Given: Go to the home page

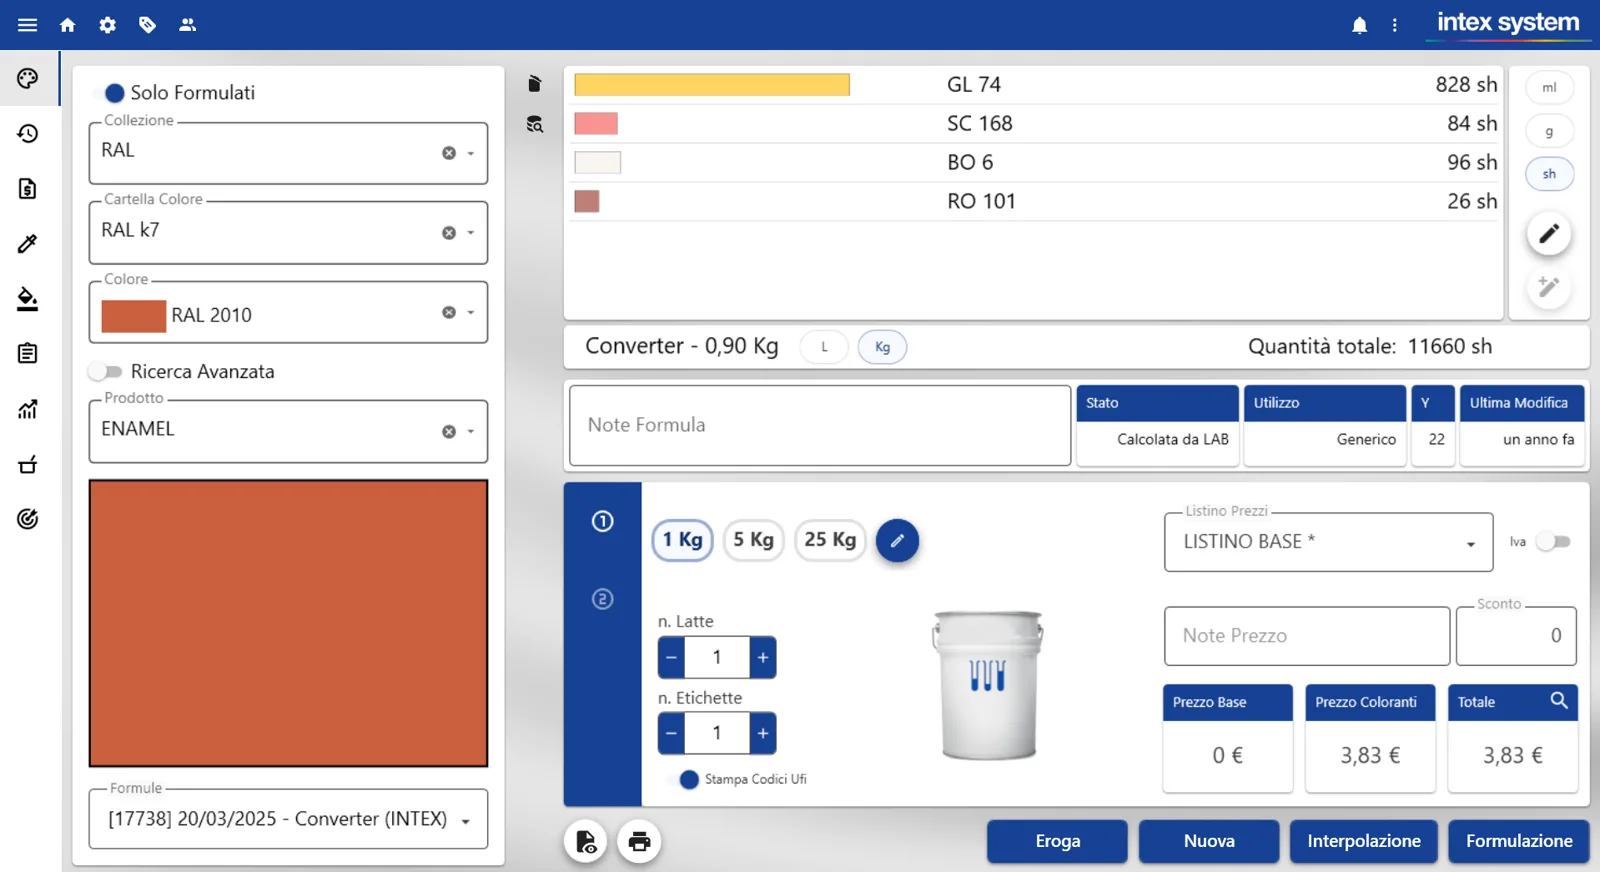Looking at the screenshot, I should (x=67, y=25).
